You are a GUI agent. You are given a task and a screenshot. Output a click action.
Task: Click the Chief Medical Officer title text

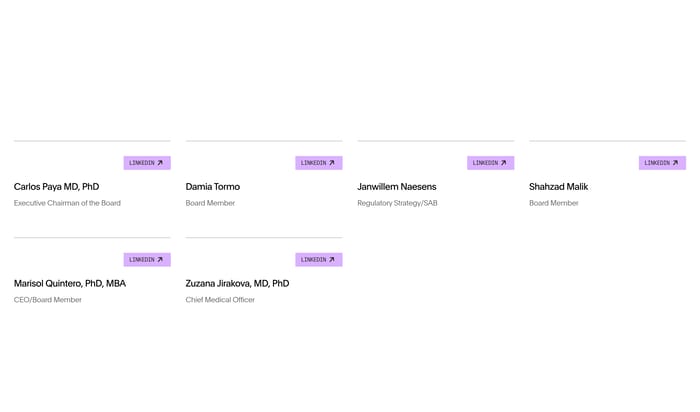[x=220, y=300]
